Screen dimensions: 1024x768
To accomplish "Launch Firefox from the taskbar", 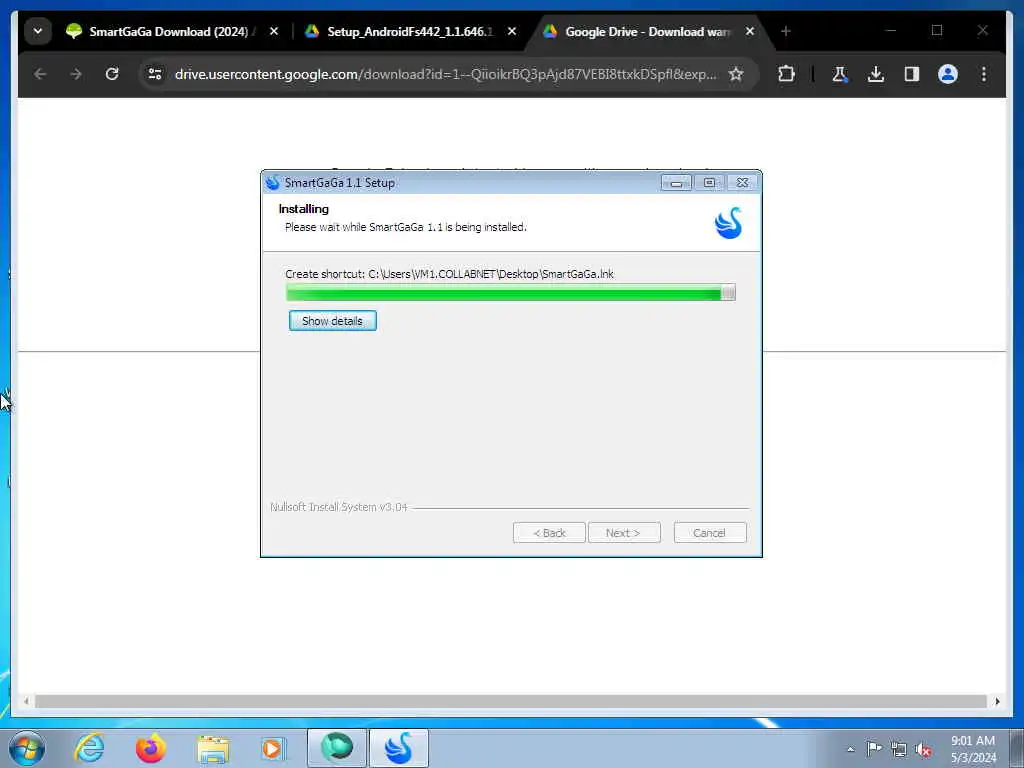I will click(151, 748).
